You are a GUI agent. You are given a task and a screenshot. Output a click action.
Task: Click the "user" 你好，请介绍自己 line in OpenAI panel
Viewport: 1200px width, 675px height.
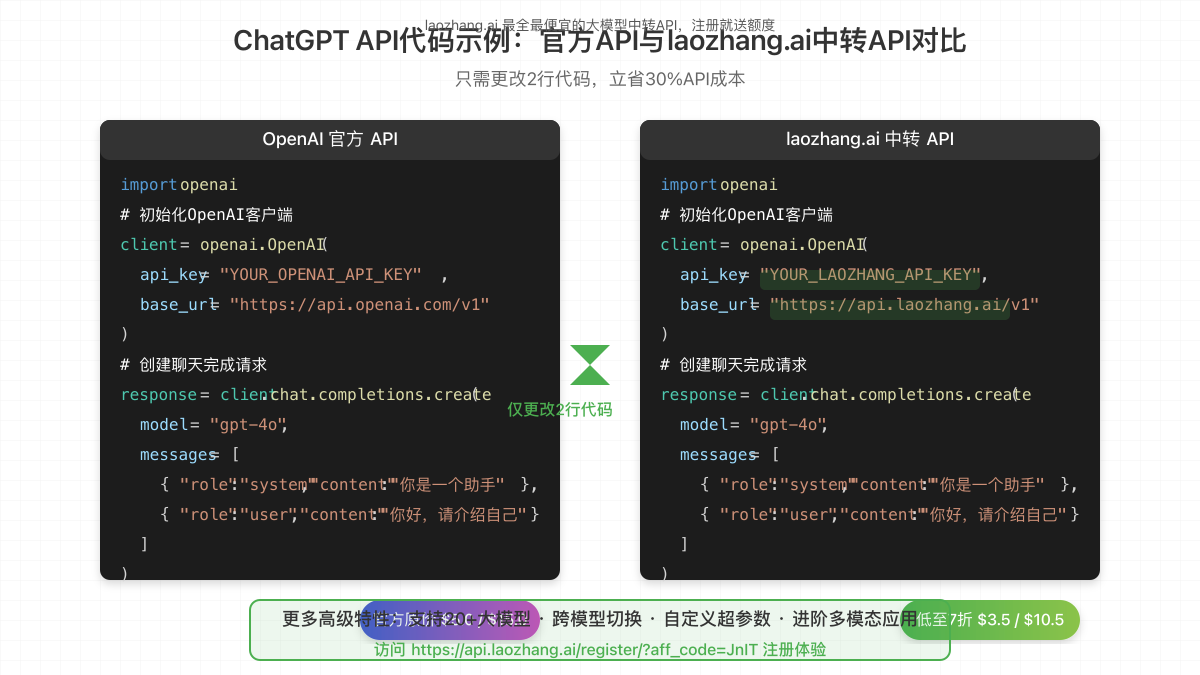tap(350, 515)
